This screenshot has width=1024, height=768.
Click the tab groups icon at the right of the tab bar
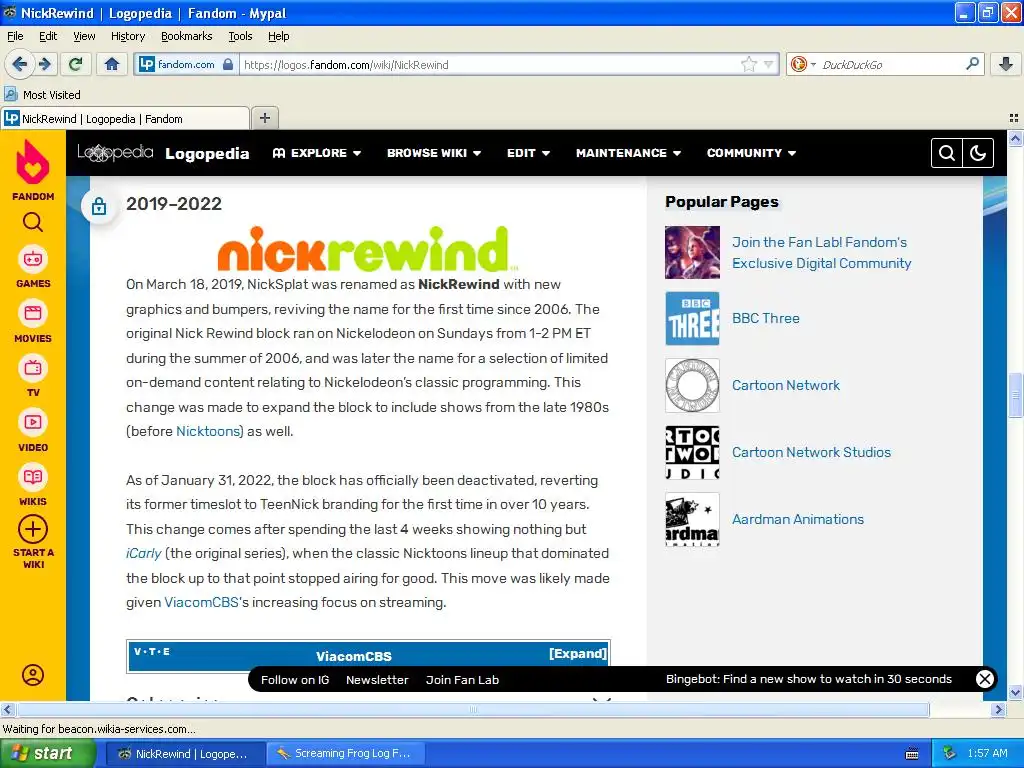1014,118
